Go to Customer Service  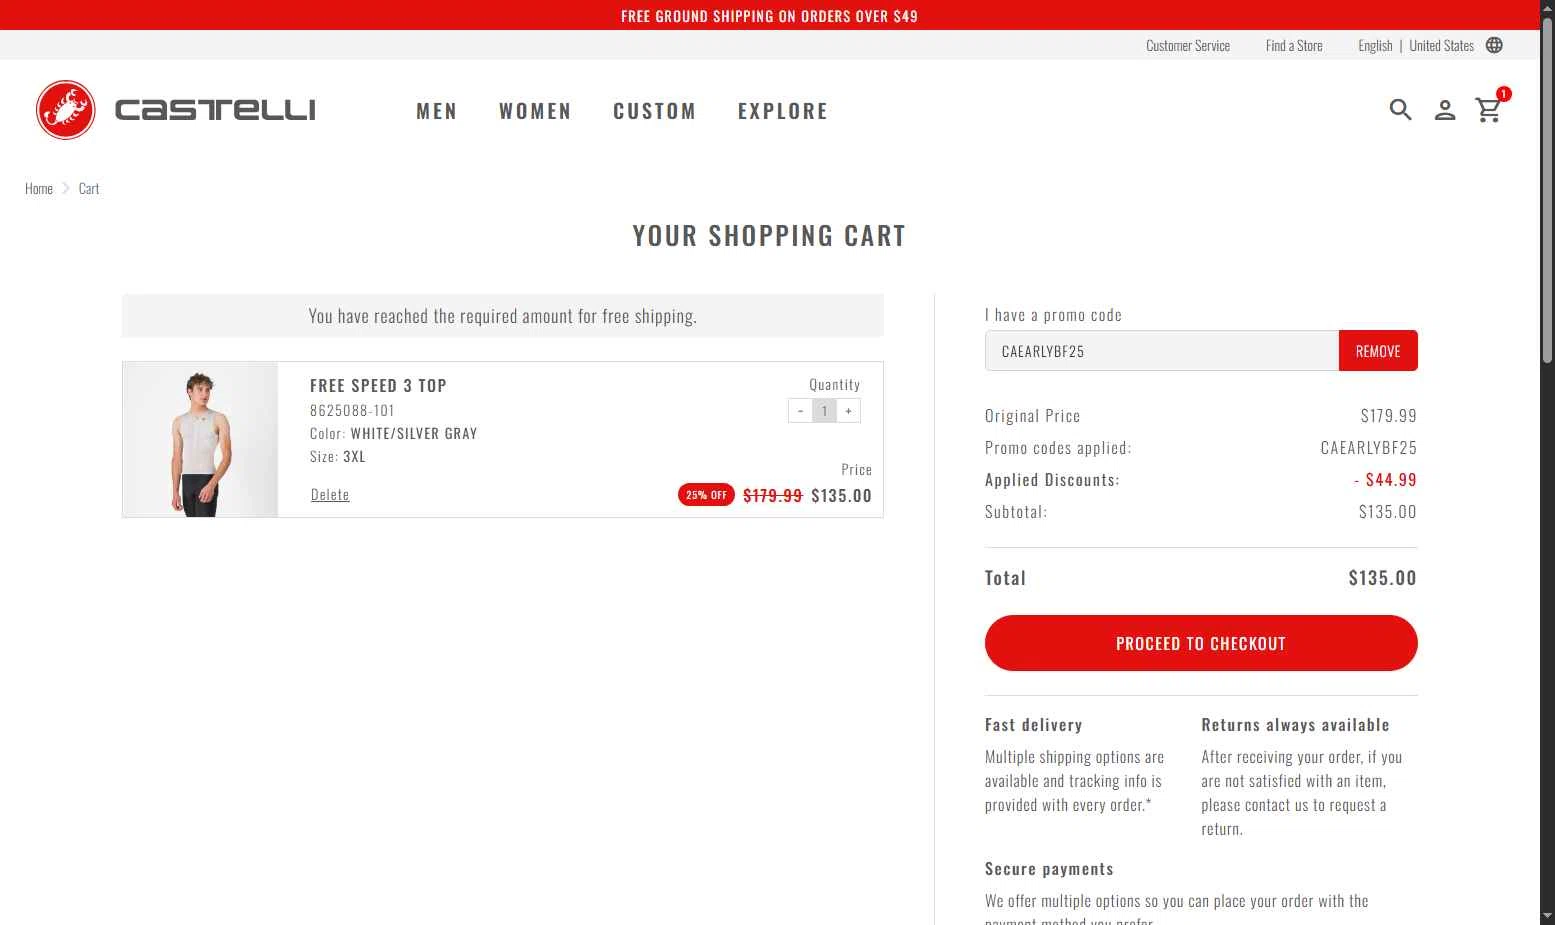click(1188, 45)
